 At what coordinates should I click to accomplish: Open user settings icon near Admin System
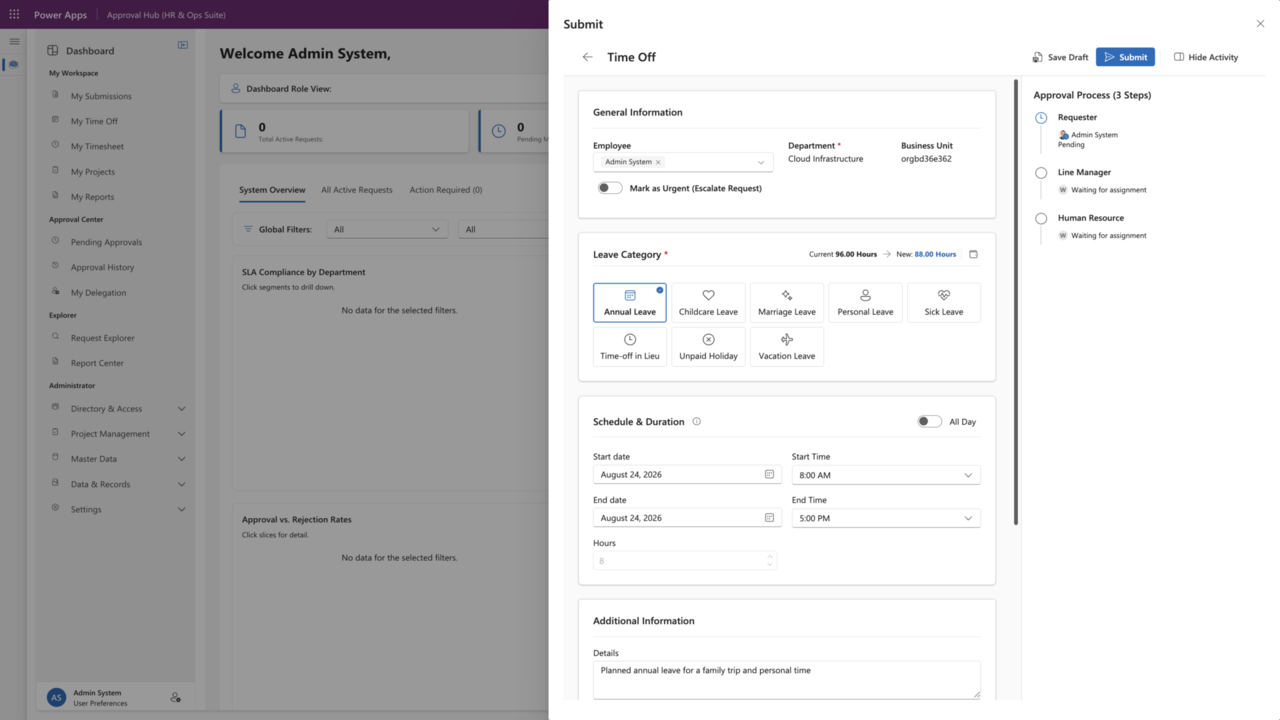tap(175, 697)
